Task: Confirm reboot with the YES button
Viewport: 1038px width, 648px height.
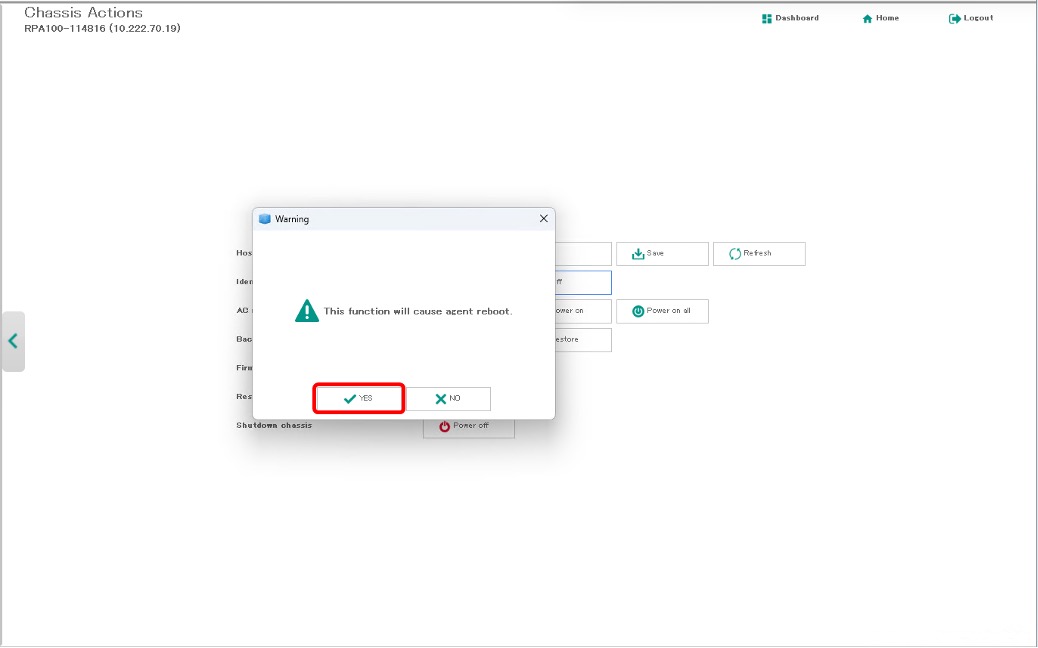Action: [359, 398]
